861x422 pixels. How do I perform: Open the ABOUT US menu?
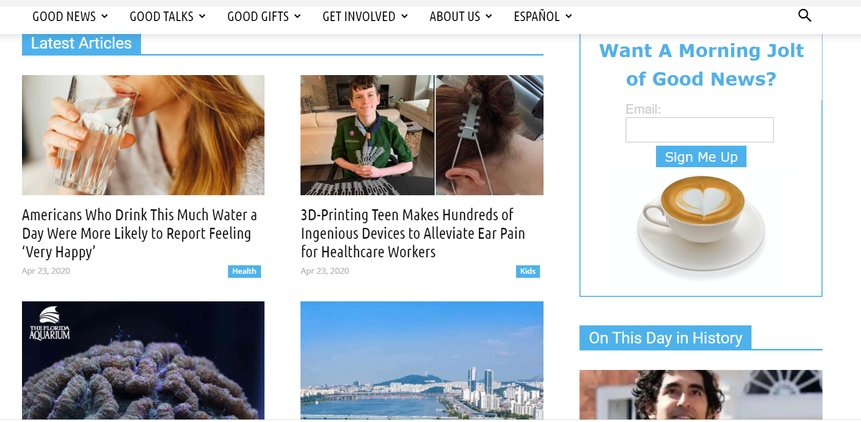(460, 16)
